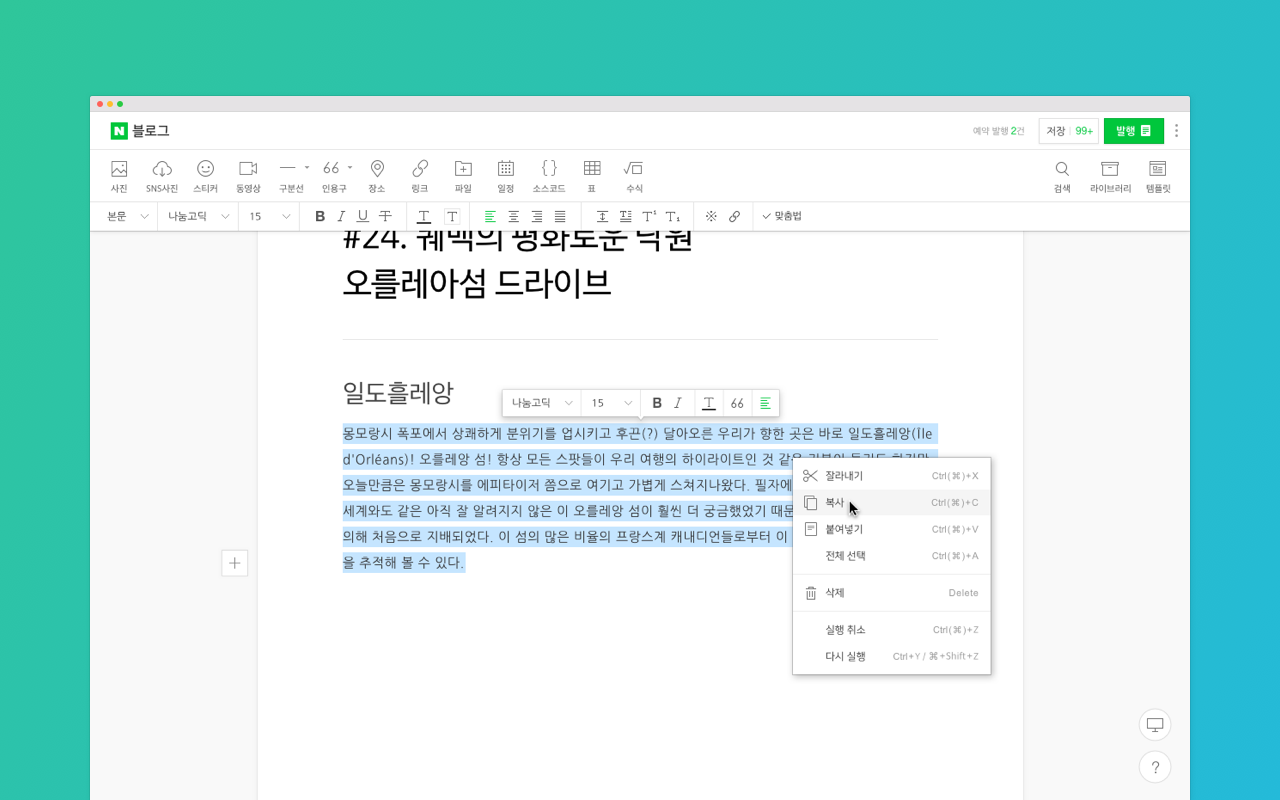Apply subscript formatting
This screenshot has height=800, width=1280.
(x=673, y=216)
